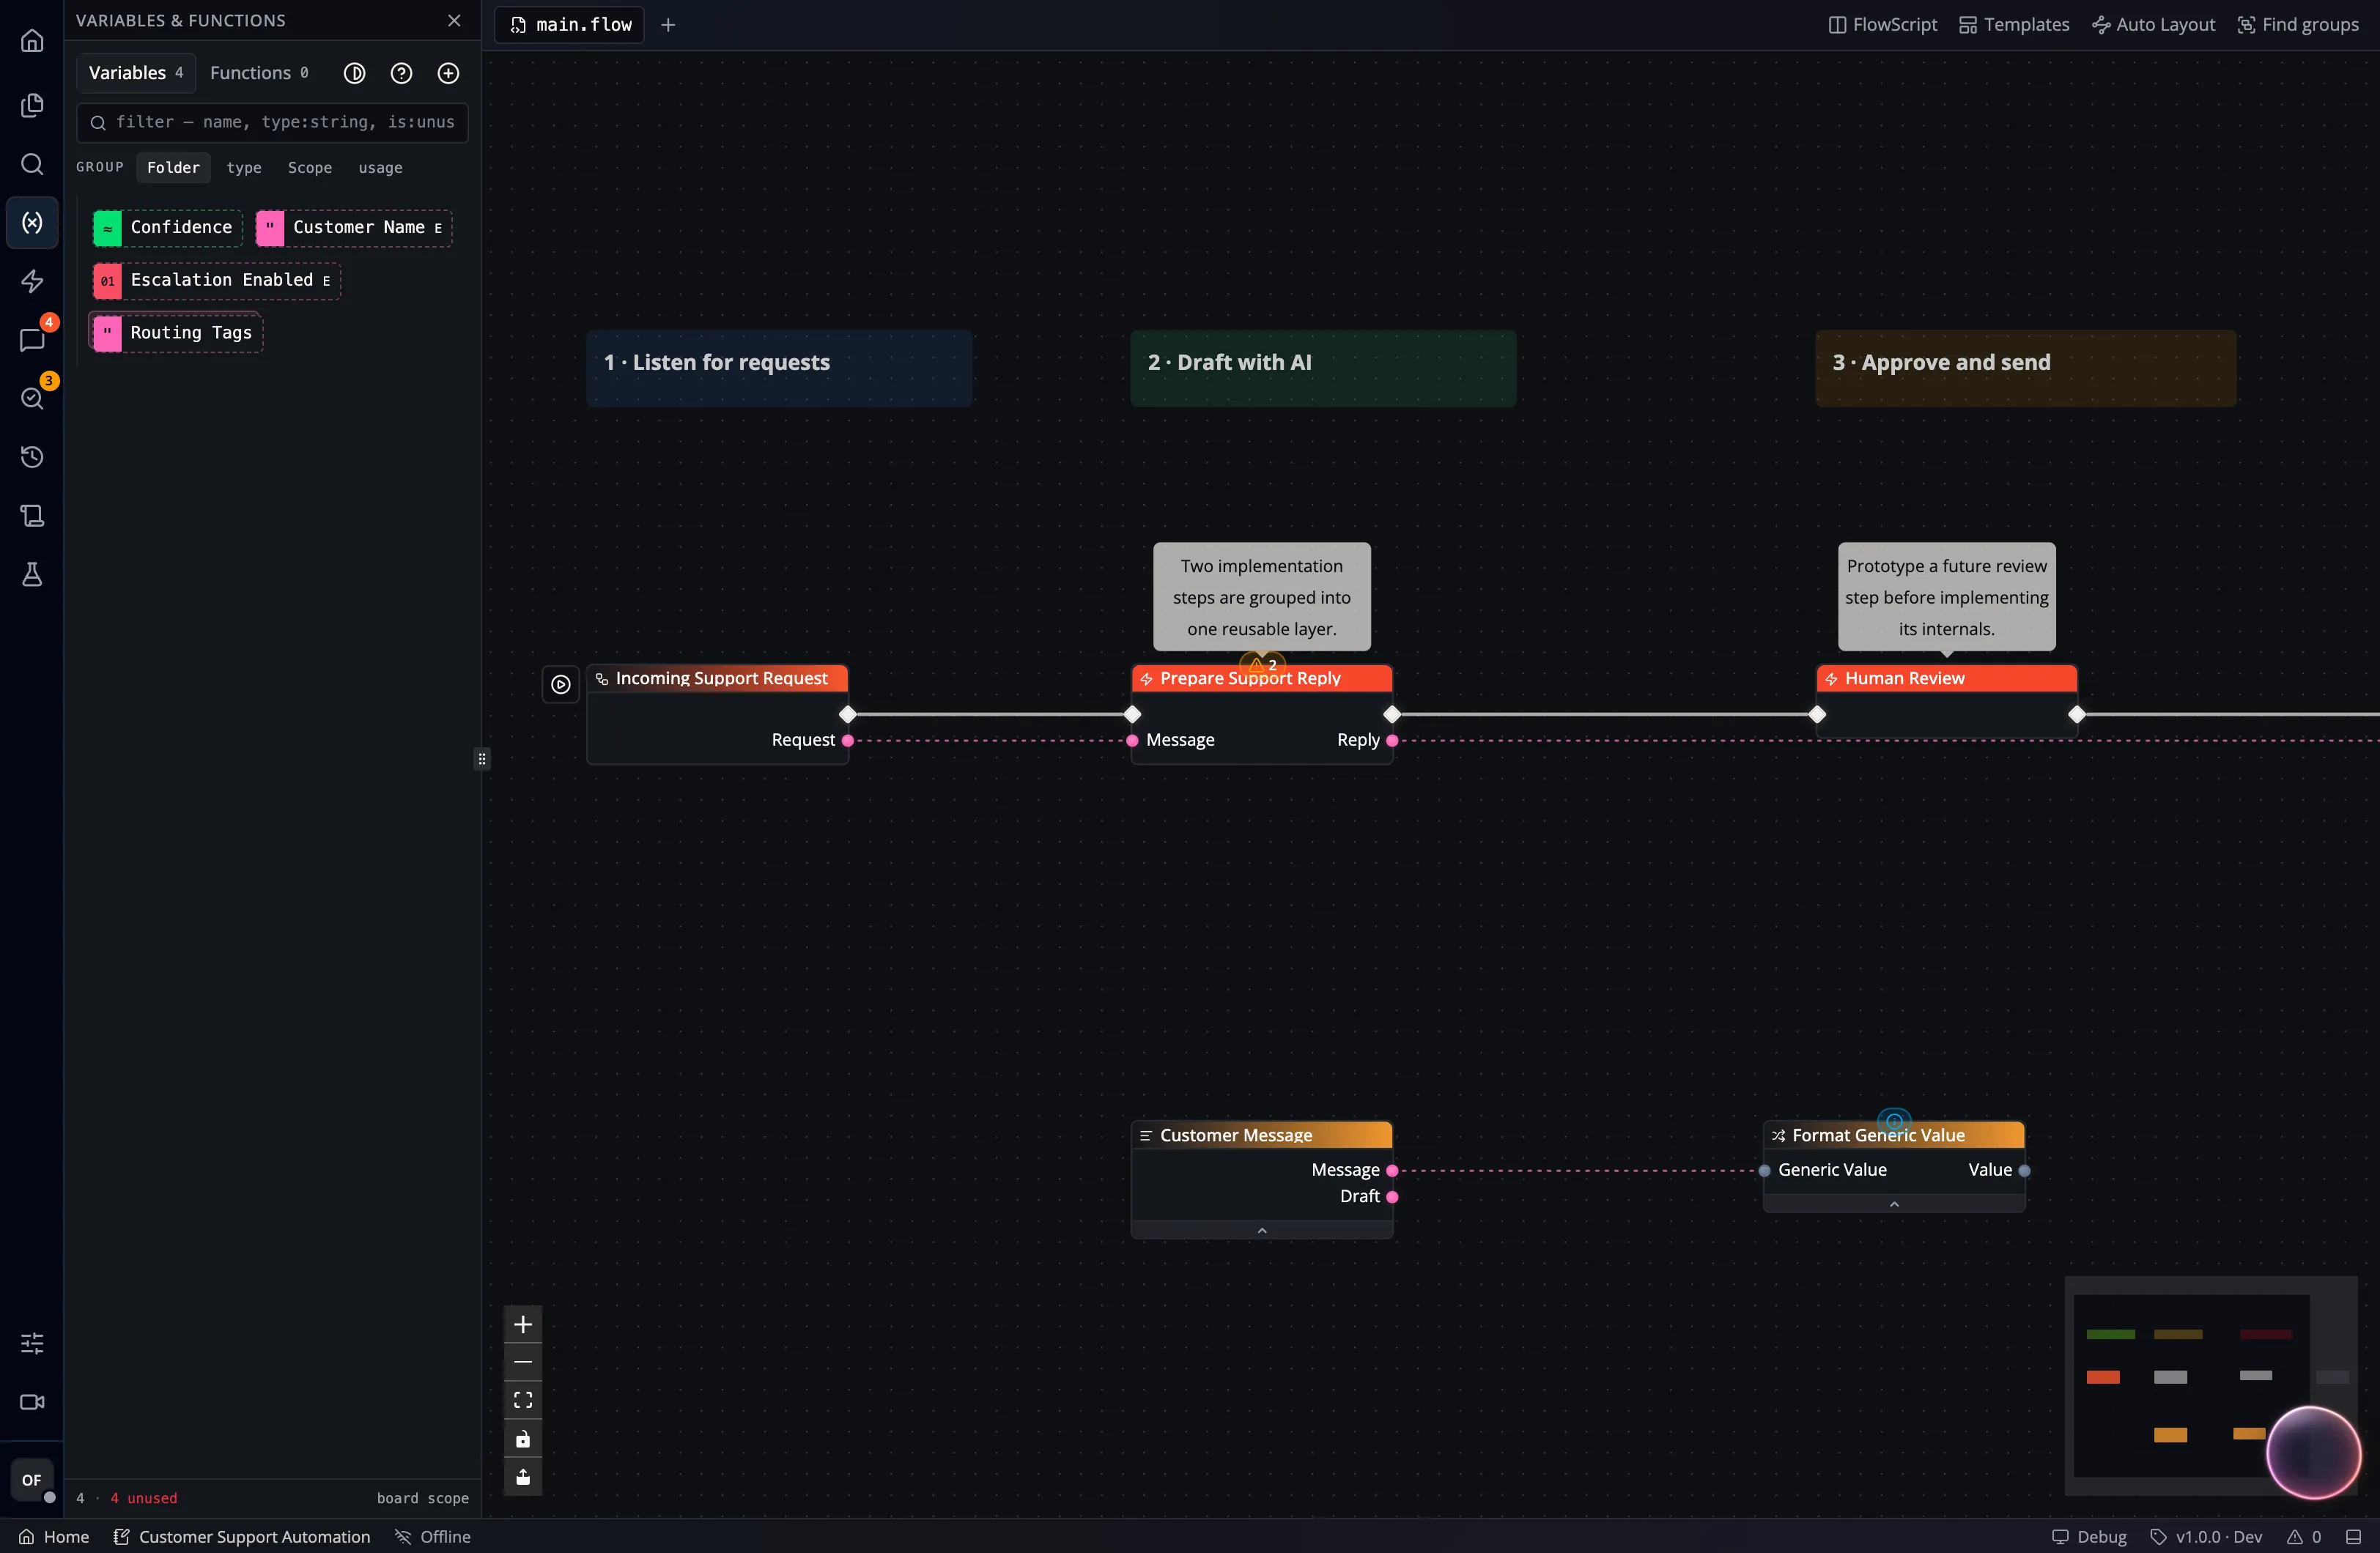Switch to the Functions tab

pos(259,73)
